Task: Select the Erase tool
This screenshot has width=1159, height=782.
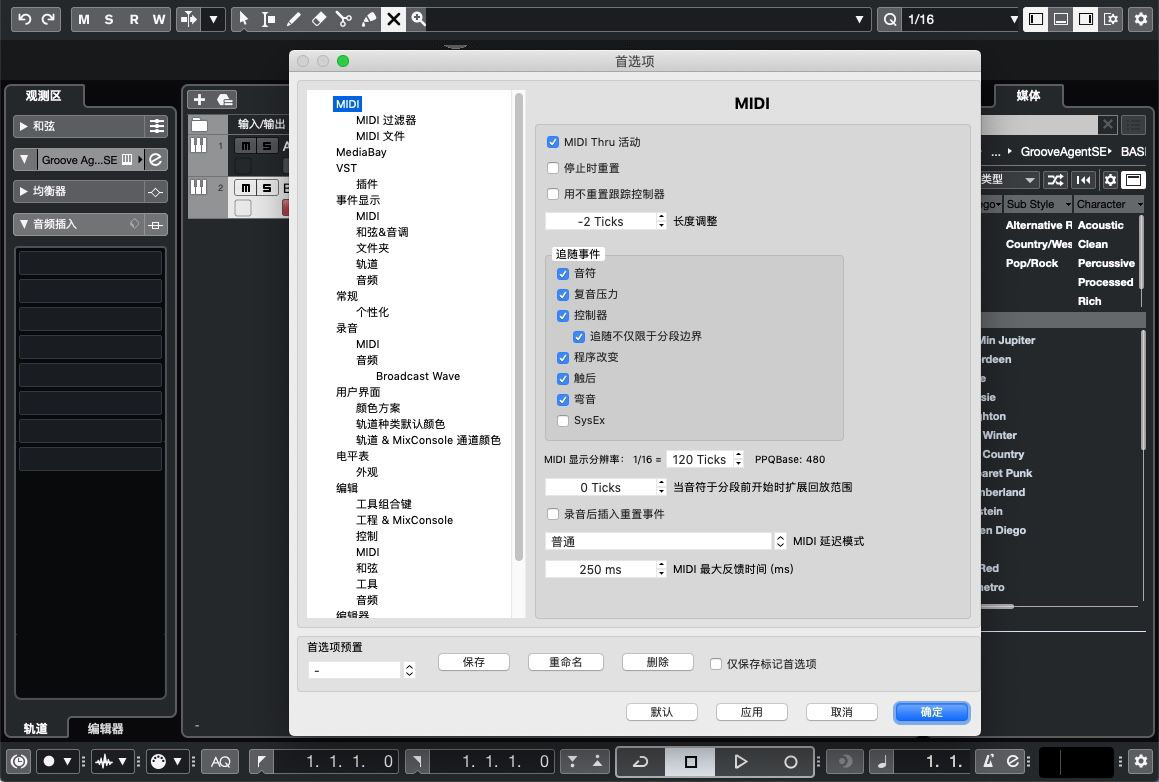Action: (319, 19)
